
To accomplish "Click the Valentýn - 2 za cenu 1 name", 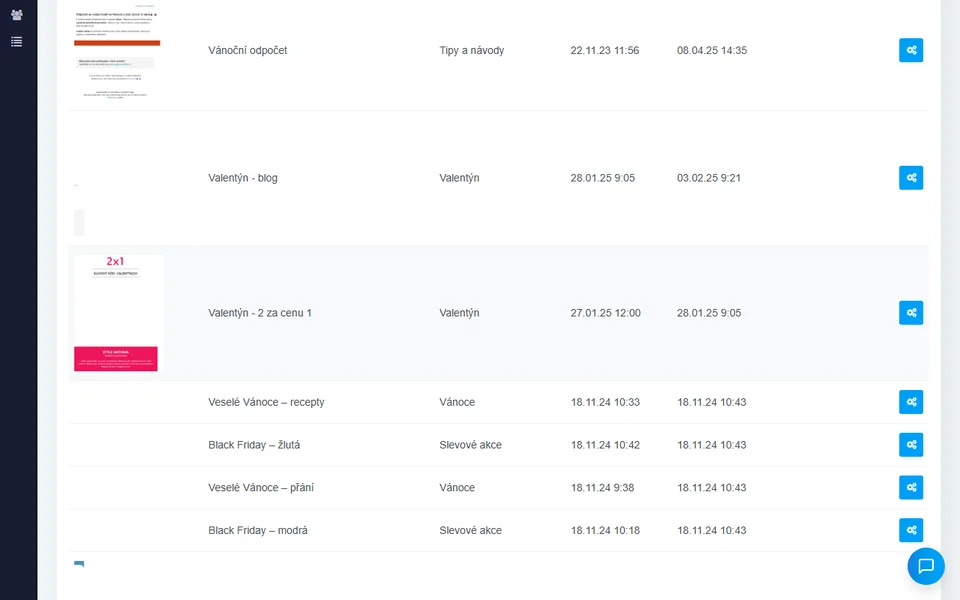I will 260,313.
